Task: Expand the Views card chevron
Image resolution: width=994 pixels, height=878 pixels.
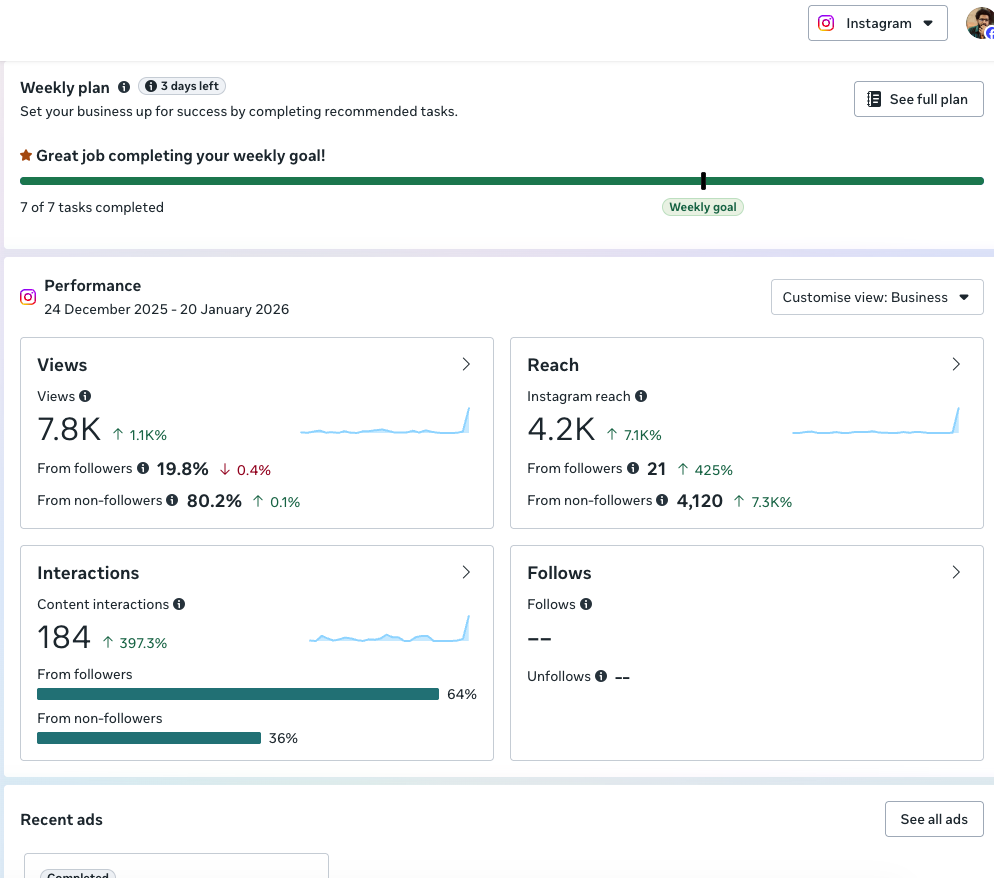Action: [466, 365]
